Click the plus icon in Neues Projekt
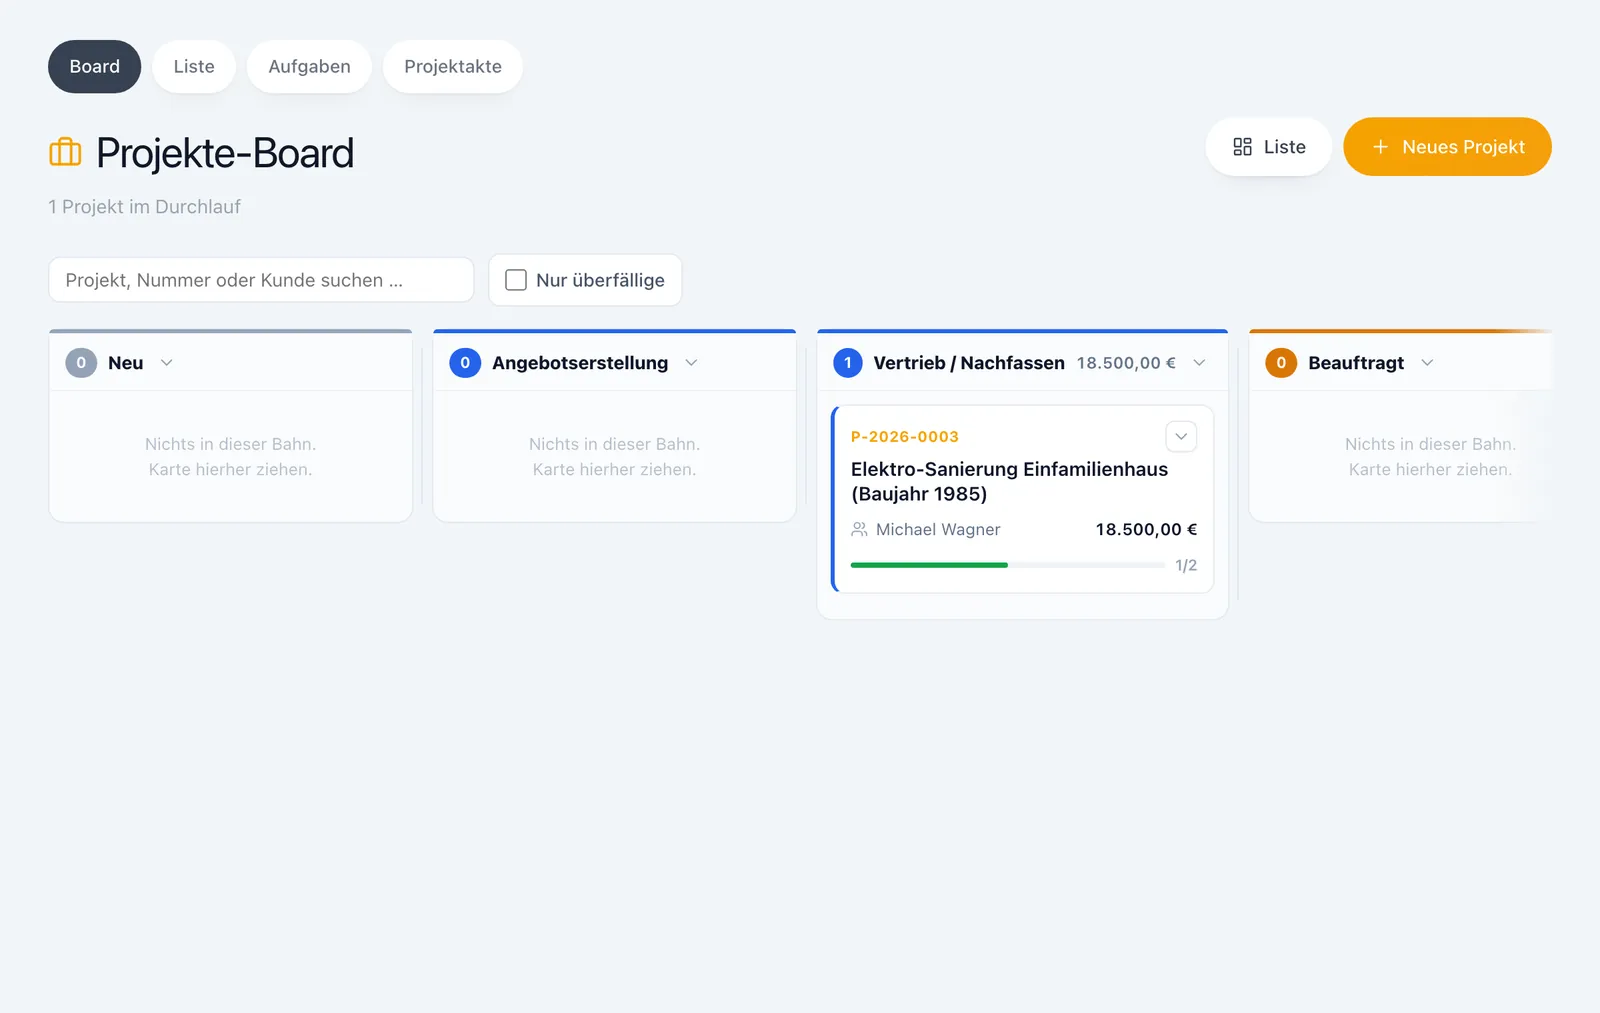This screenshot has height=1013, width=1600. pyautogui.click(x=1380, y=147)
